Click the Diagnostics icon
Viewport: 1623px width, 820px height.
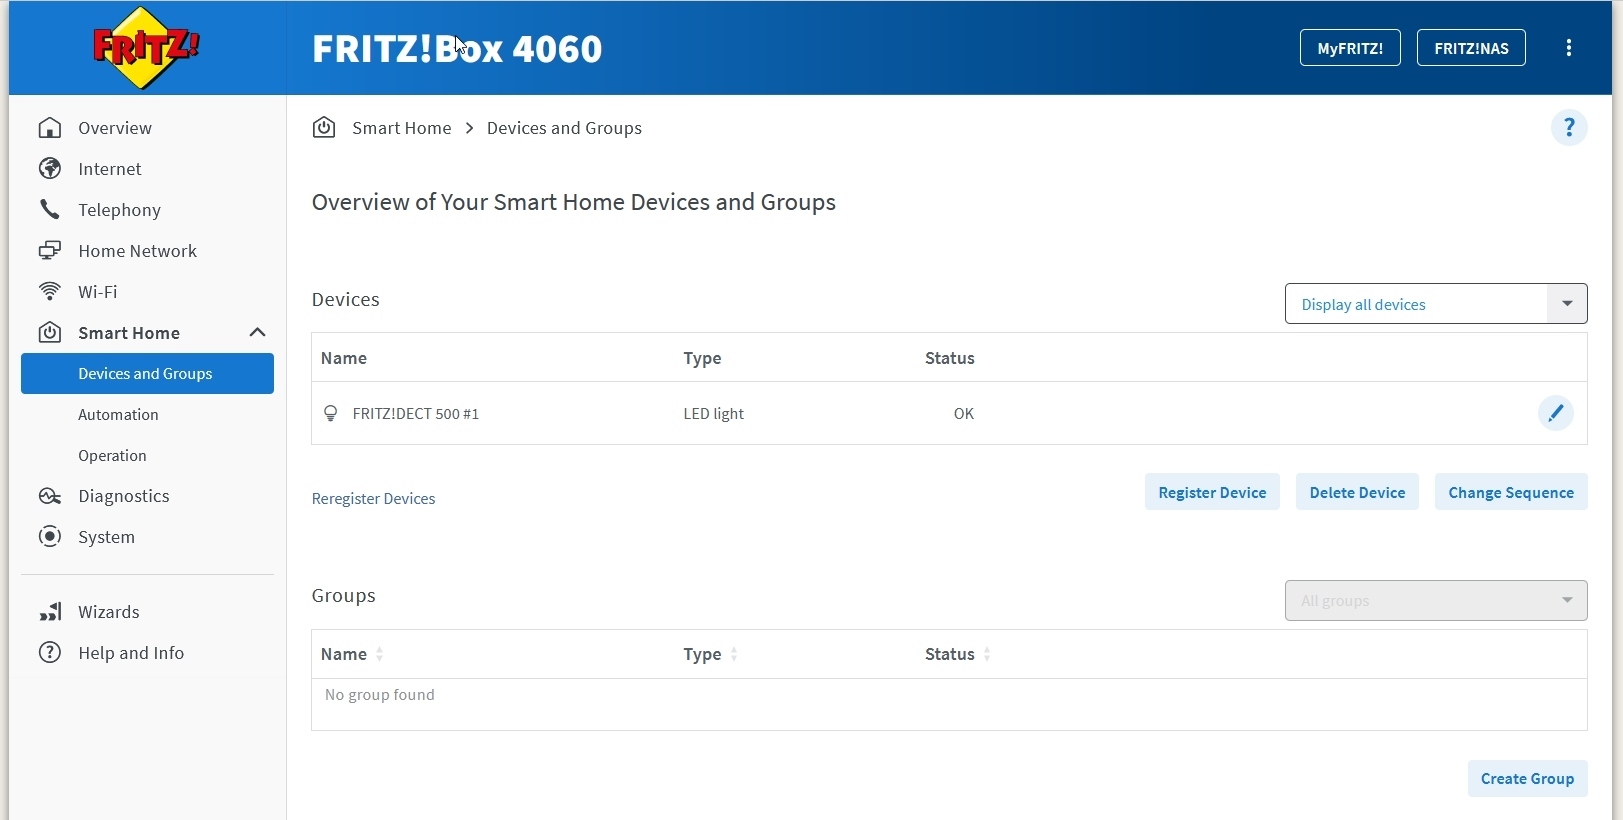coord(50,496)
